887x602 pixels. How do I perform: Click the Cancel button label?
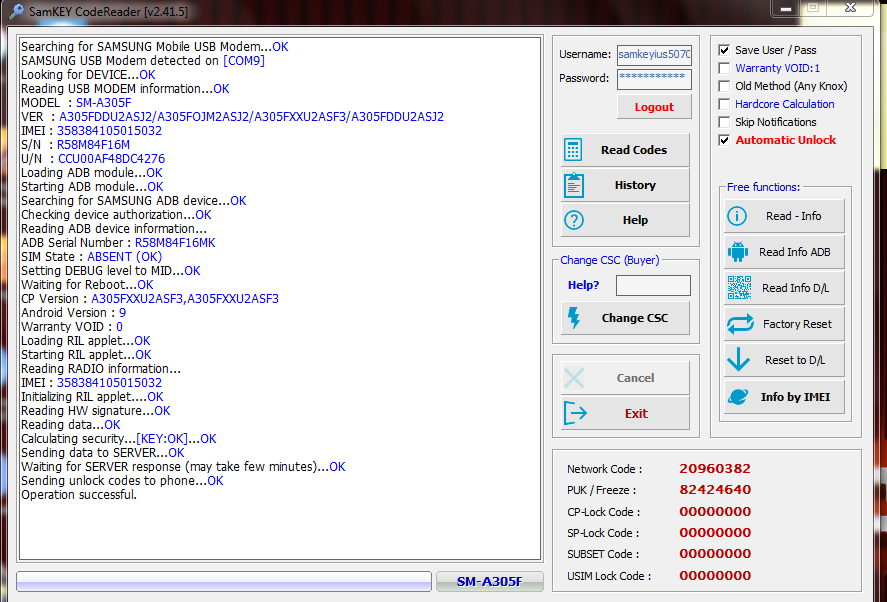pyautogui.click(x=635, y=378)
